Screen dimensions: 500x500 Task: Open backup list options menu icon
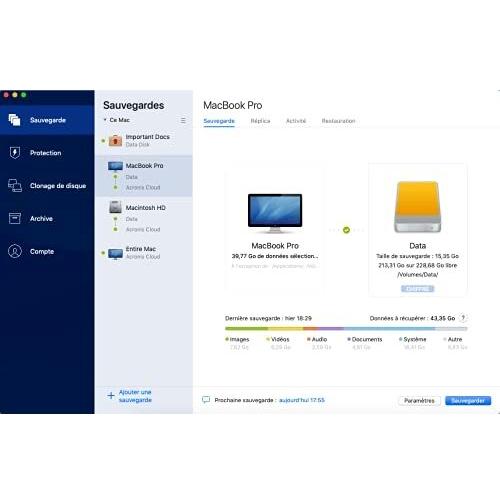coord(183,120)
